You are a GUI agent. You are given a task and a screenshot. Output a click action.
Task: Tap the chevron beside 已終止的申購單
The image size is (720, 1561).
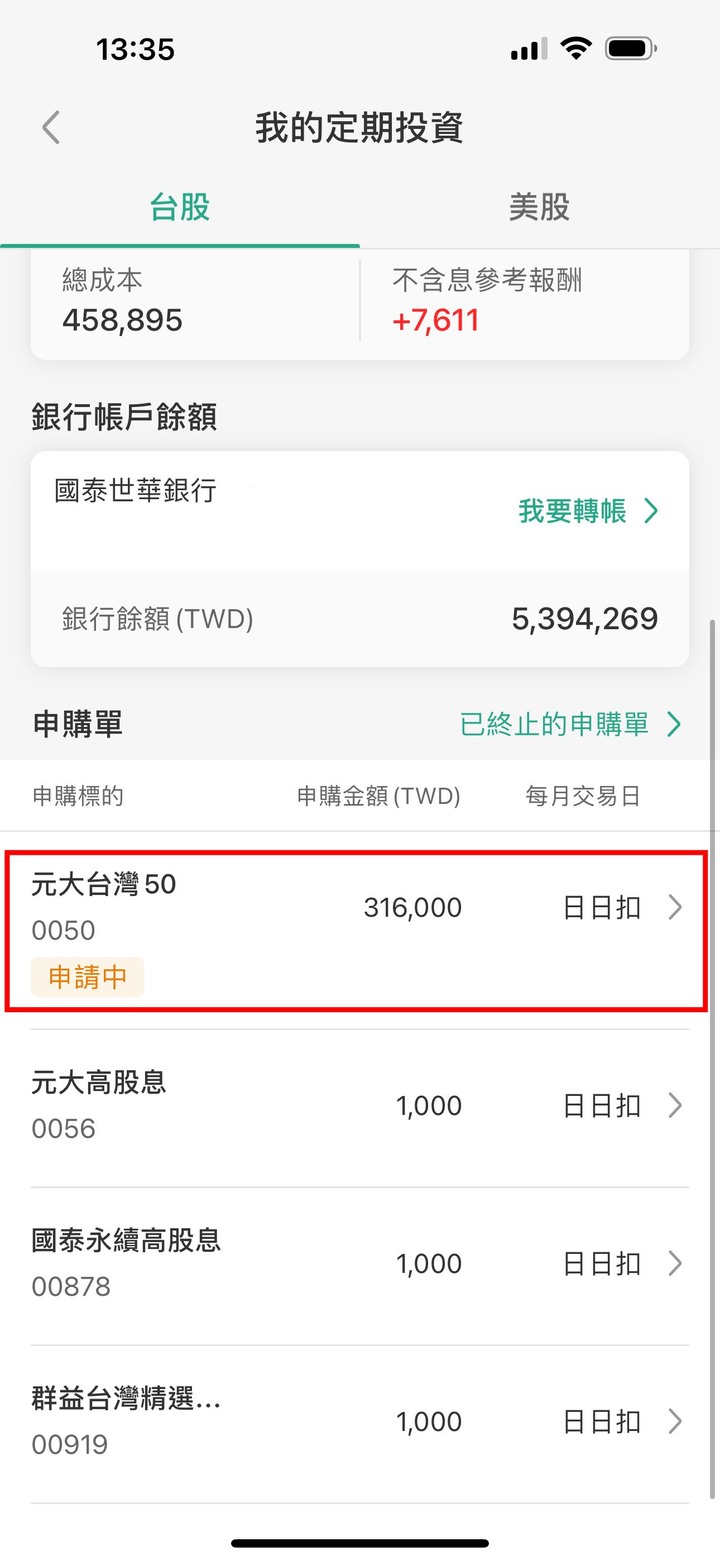675,724
